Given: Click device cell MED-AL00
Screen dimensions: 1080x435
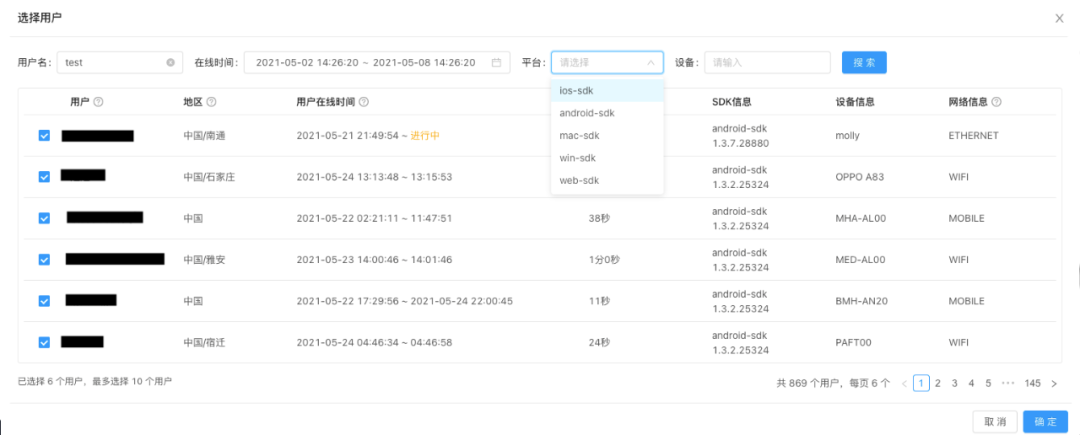Looking at the screenshot, I should coord(860,259).
